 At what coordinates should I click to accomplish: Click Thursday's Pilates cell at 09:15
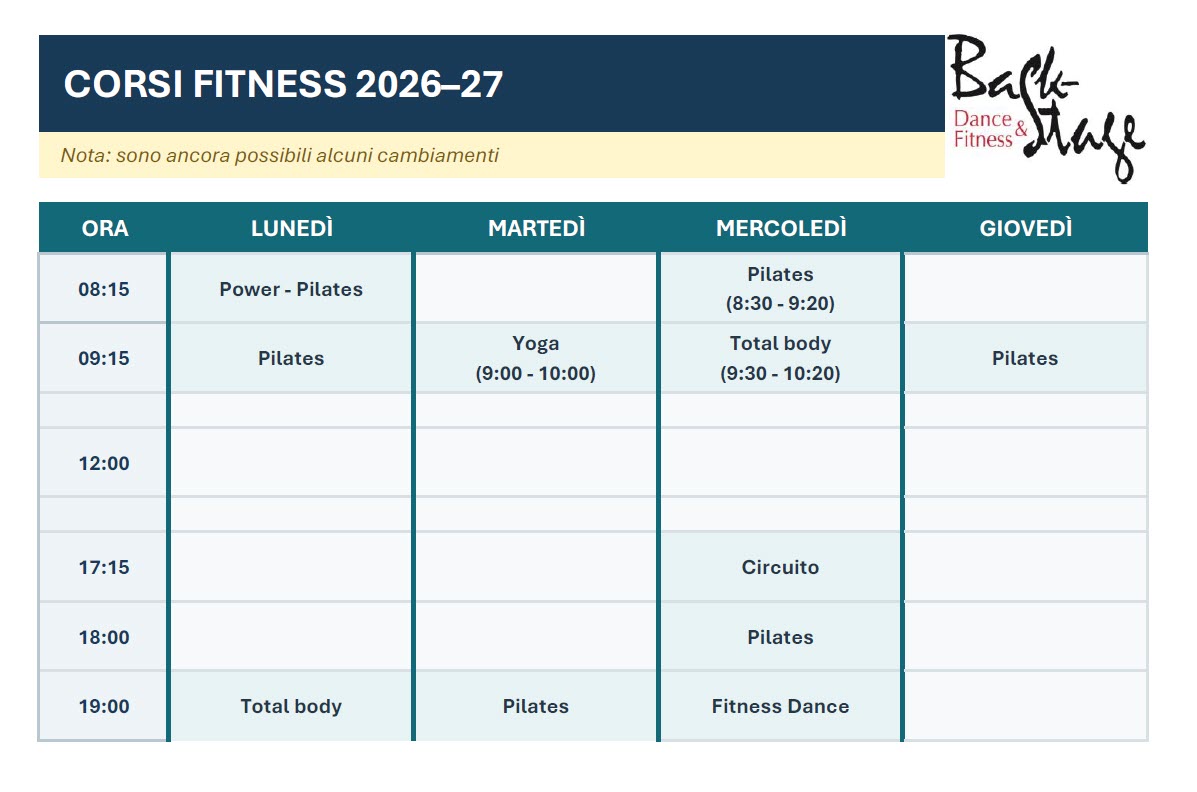click(x=1025, y=358)
